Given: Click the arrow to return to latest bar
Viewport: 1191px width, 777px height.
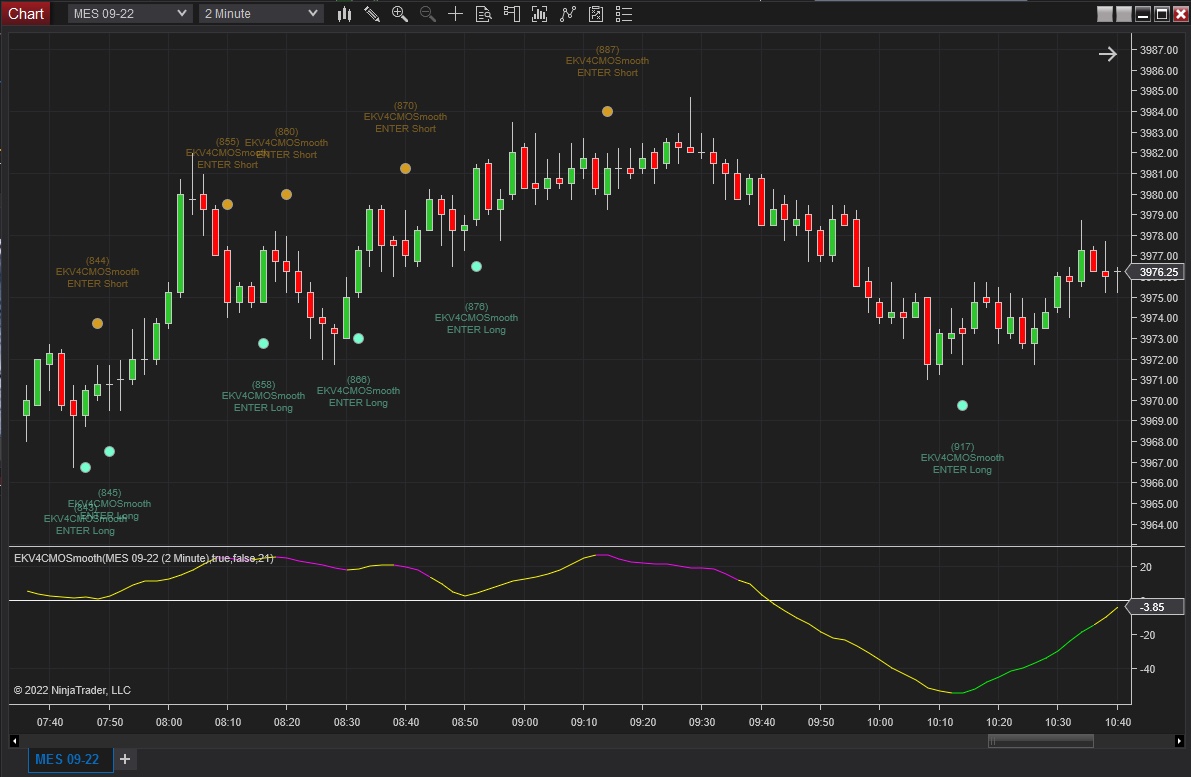Looking at the screenshot, I should 1107,54.
